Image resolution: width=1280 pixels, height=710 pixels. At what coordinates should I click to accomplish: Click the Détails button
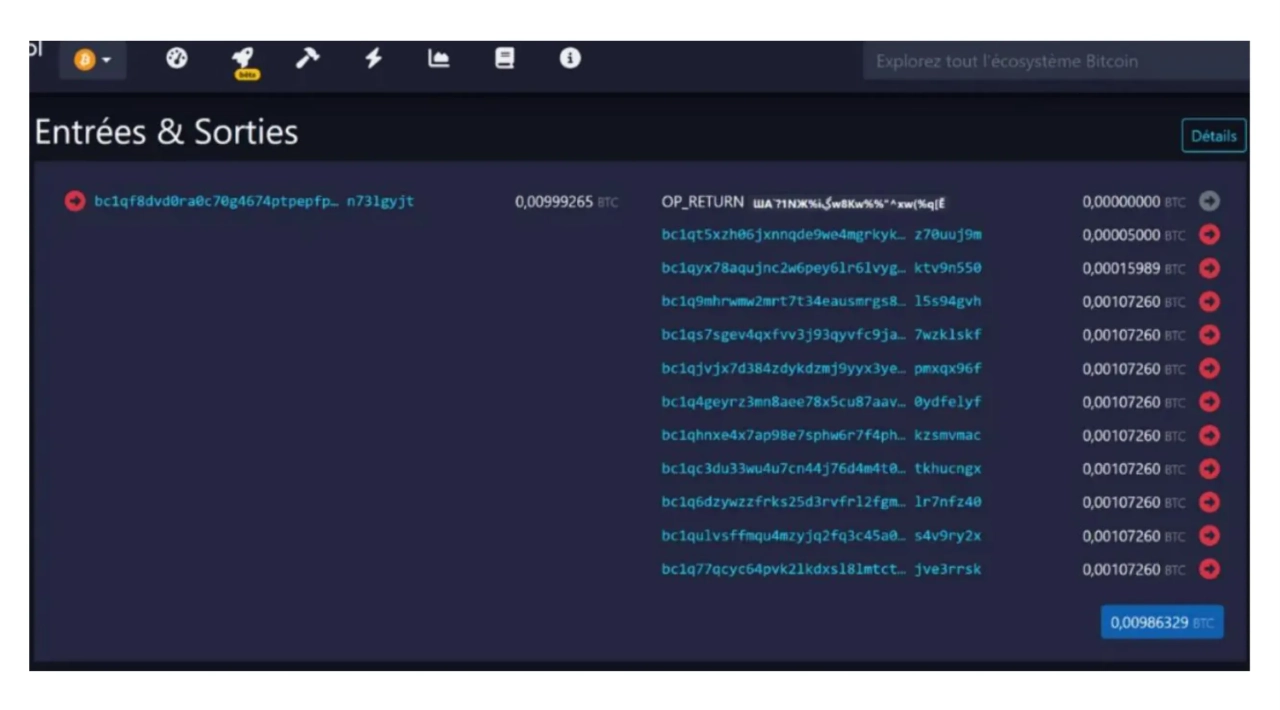[1213, 136]
